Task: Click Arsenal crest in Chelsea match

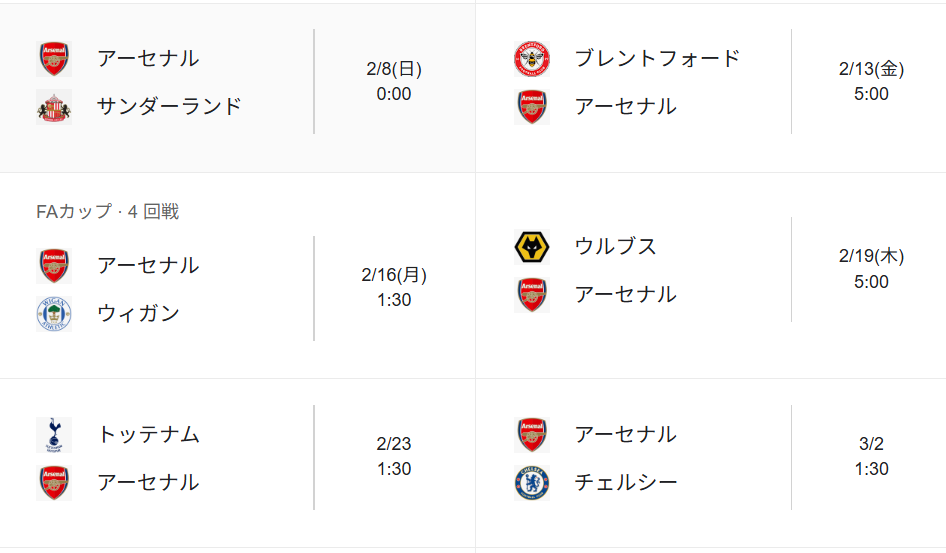Action: tap(531, 435)
